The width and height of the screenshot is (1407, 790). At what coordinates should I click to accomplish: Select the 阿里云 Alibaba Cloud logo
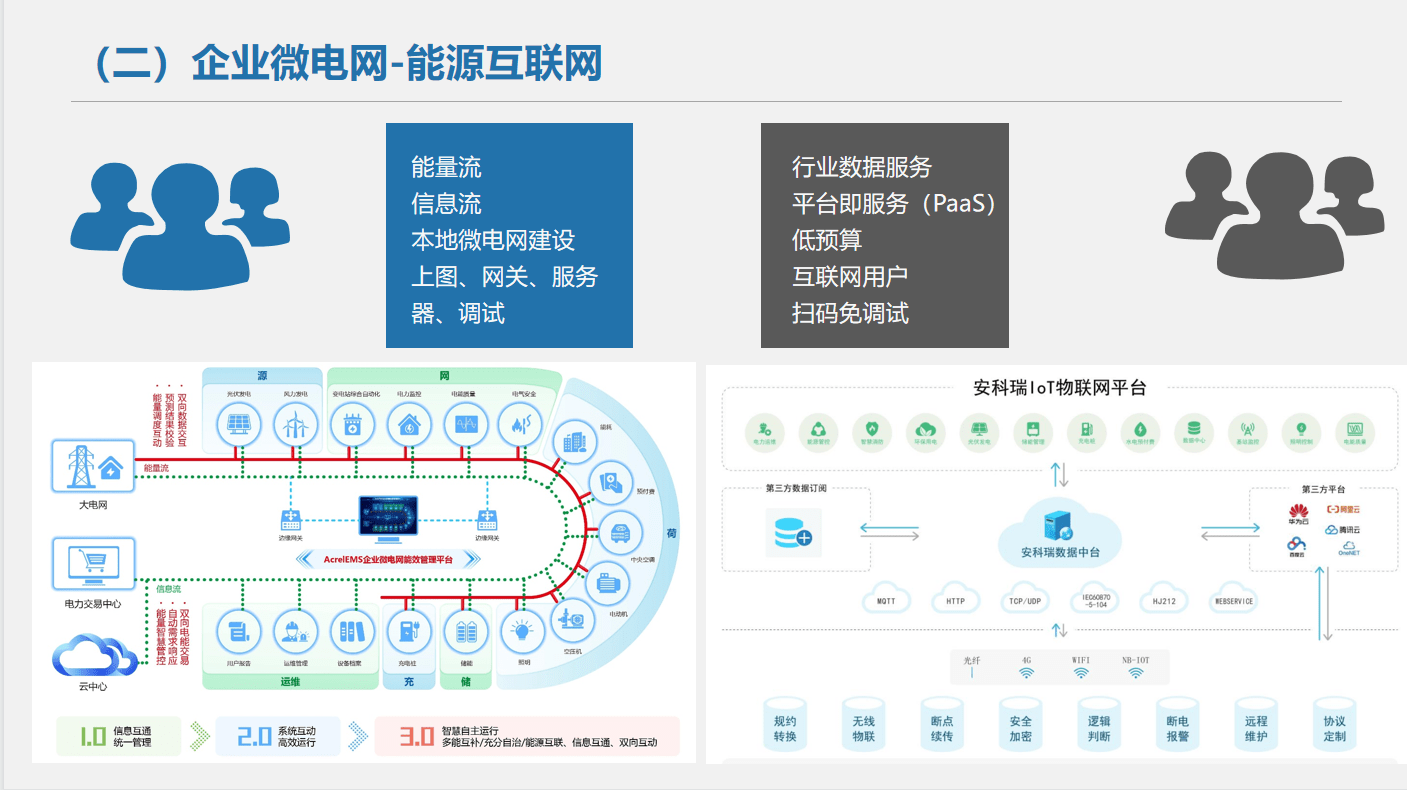pos(1343,509)
